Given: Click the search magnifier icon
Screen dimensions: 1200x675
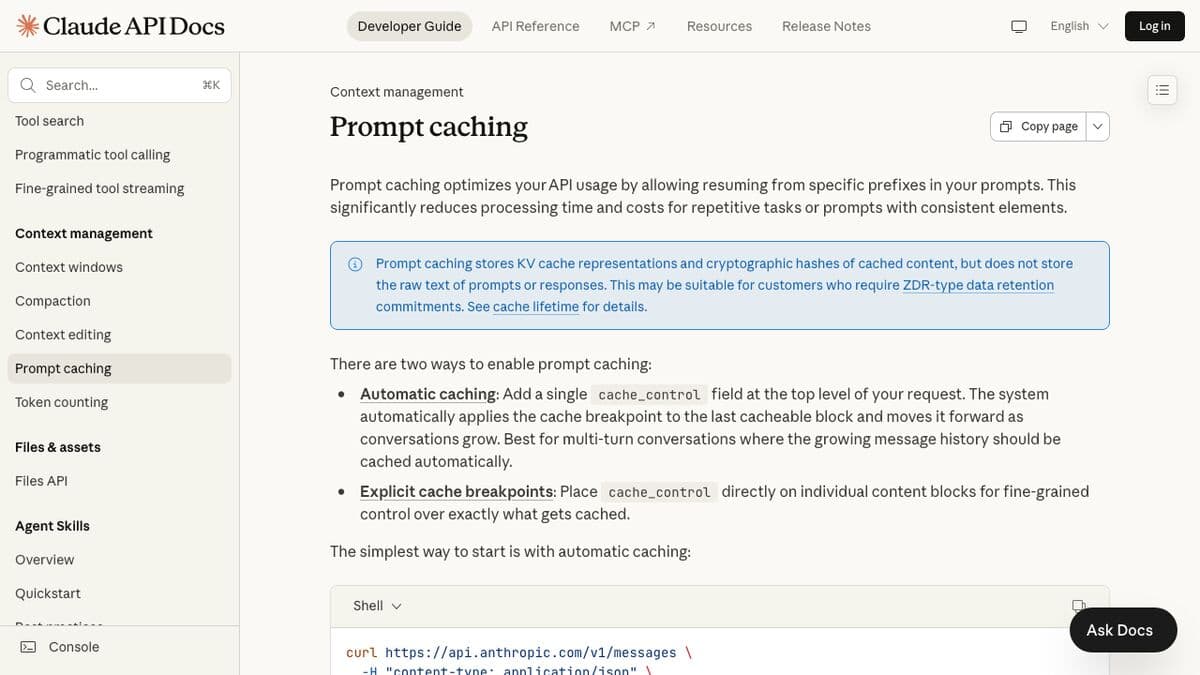Looking at the screenshot, I should tap(28, 84).
